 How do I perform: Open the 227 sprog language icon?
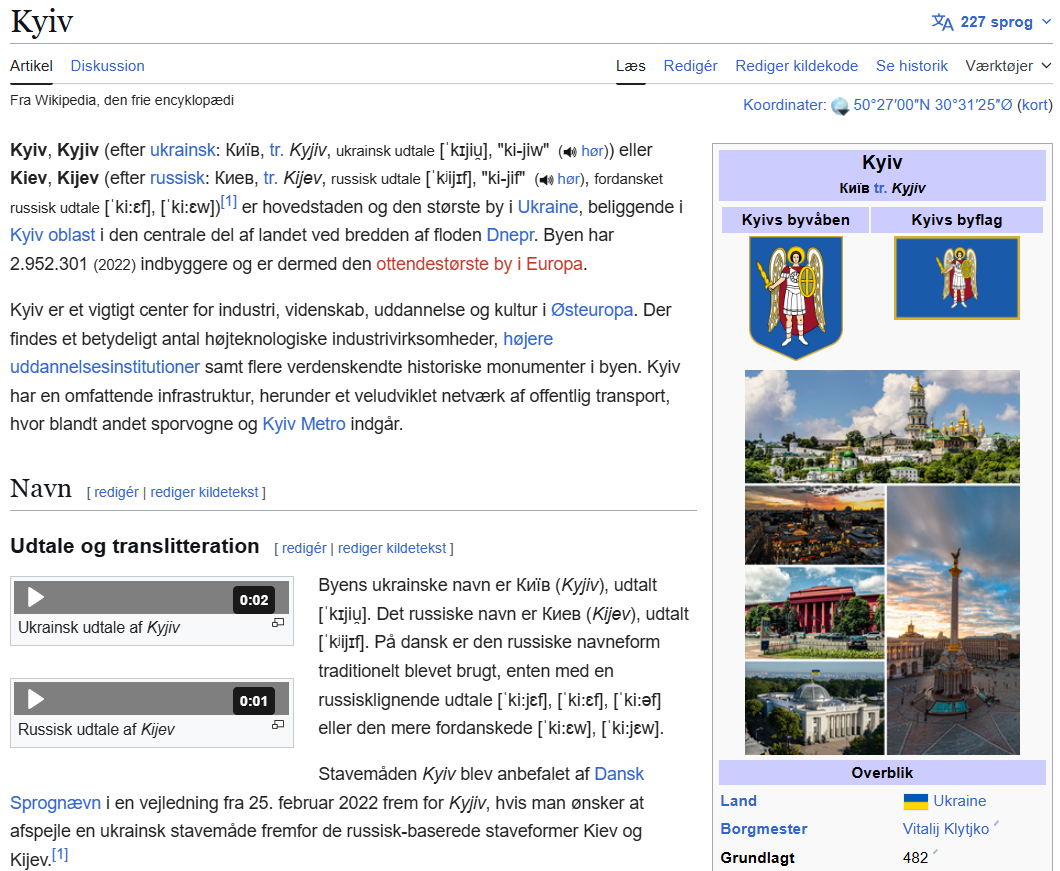pyautogui.click(x=942, y=22)
